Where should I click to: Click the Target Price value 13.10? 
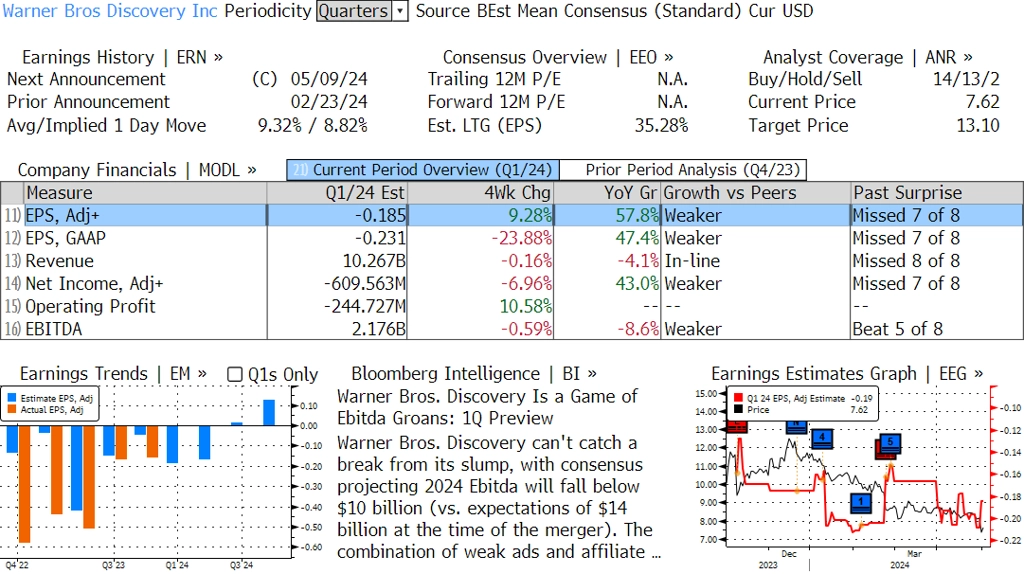tap(978, 125)
